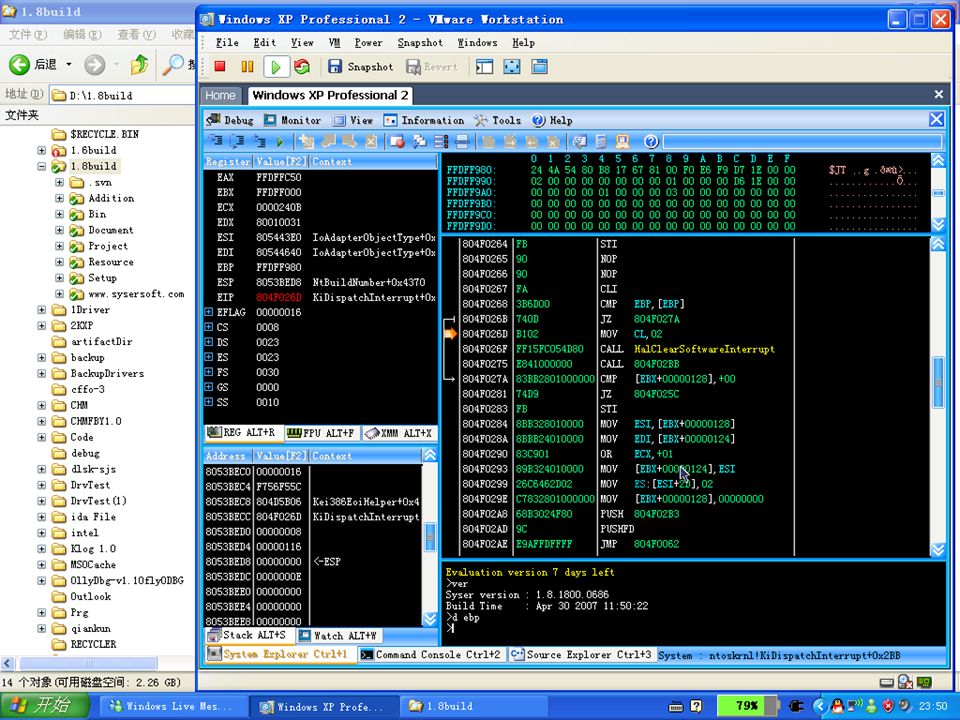Switch to the VMware Home tab
The image size is (960, 720).
tap(220, 96)
